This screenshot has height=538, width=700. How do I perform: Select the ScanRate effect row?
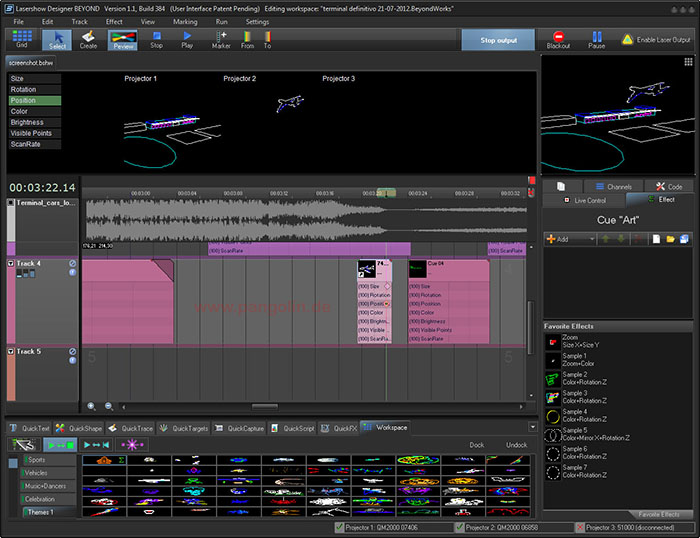[x=35, y=144]
